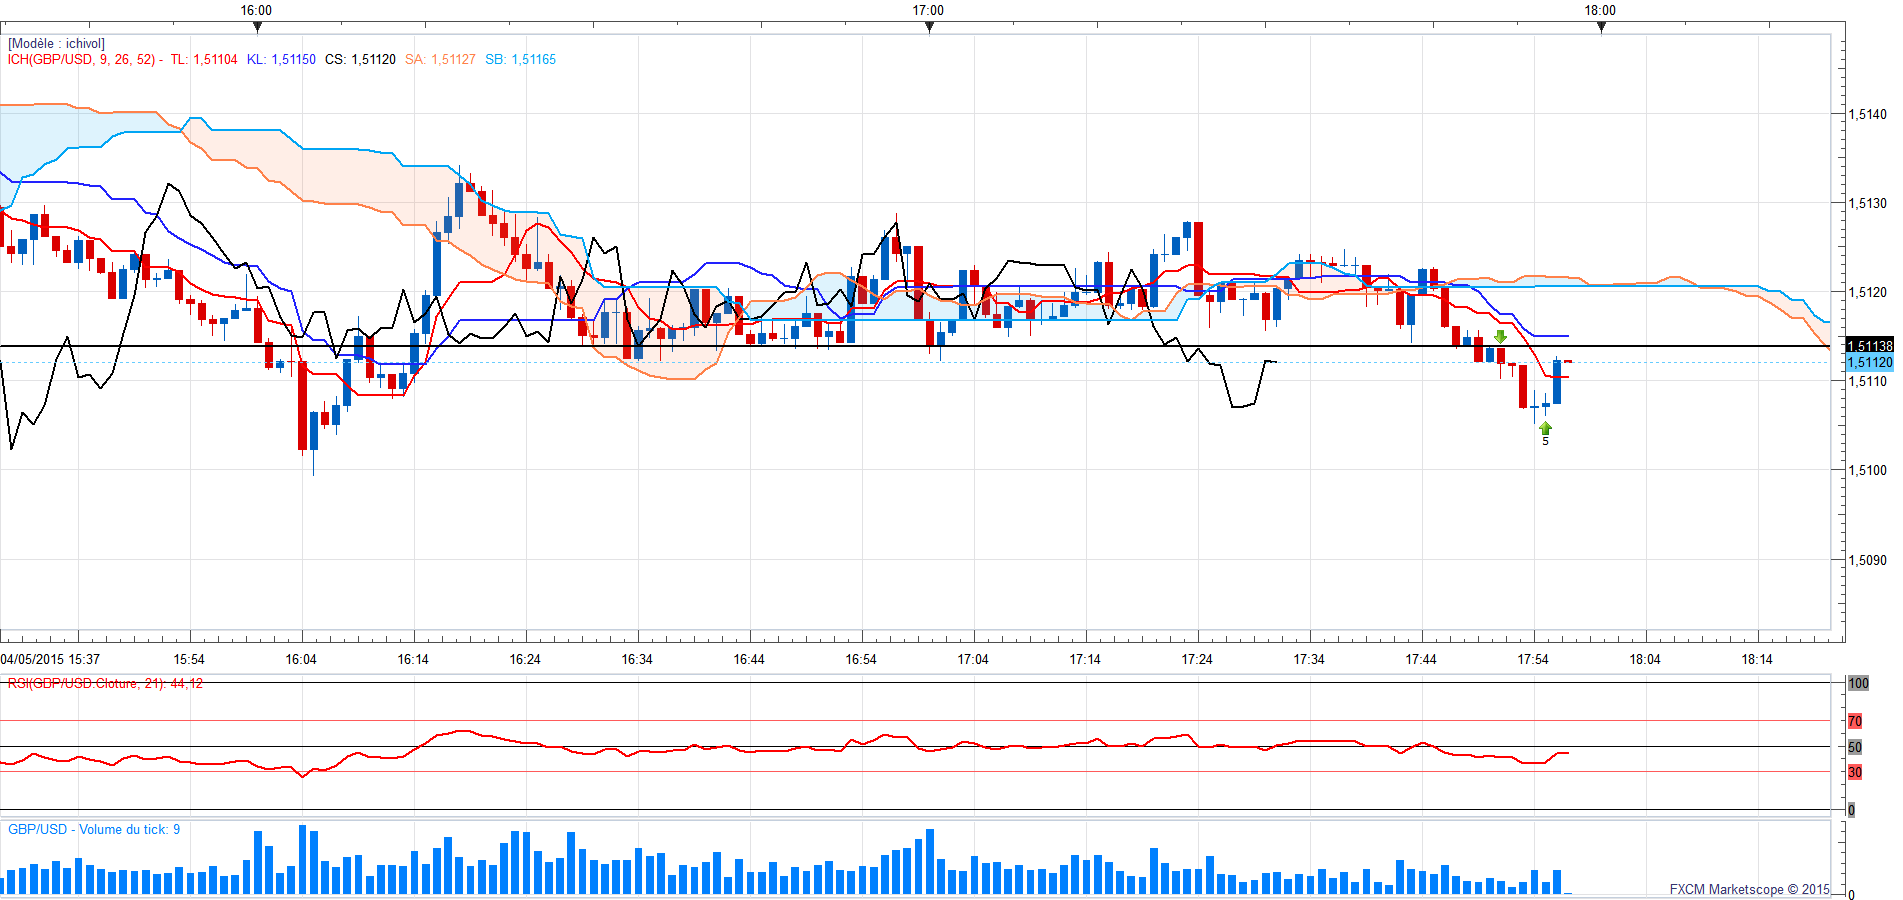Click the blue 1,51120 current price label

(x=1869, y=362)
